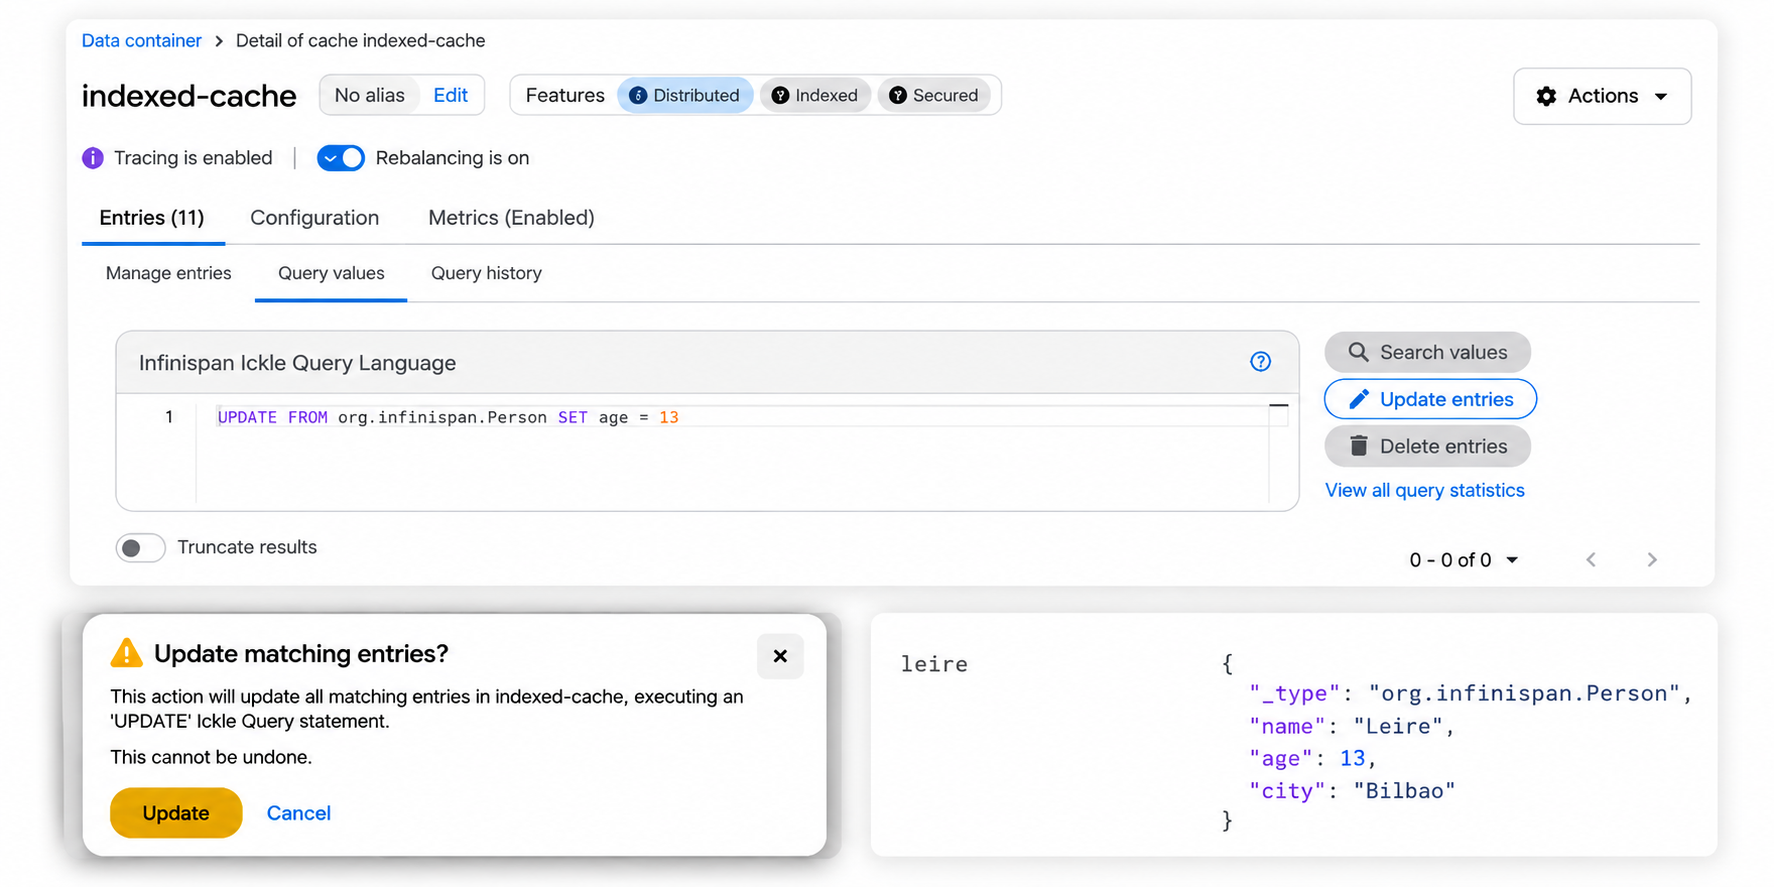Click the "city": "Bilbao" line
The width and height of the screenshot is (1774, 887).
click(x=1352, y=791)
